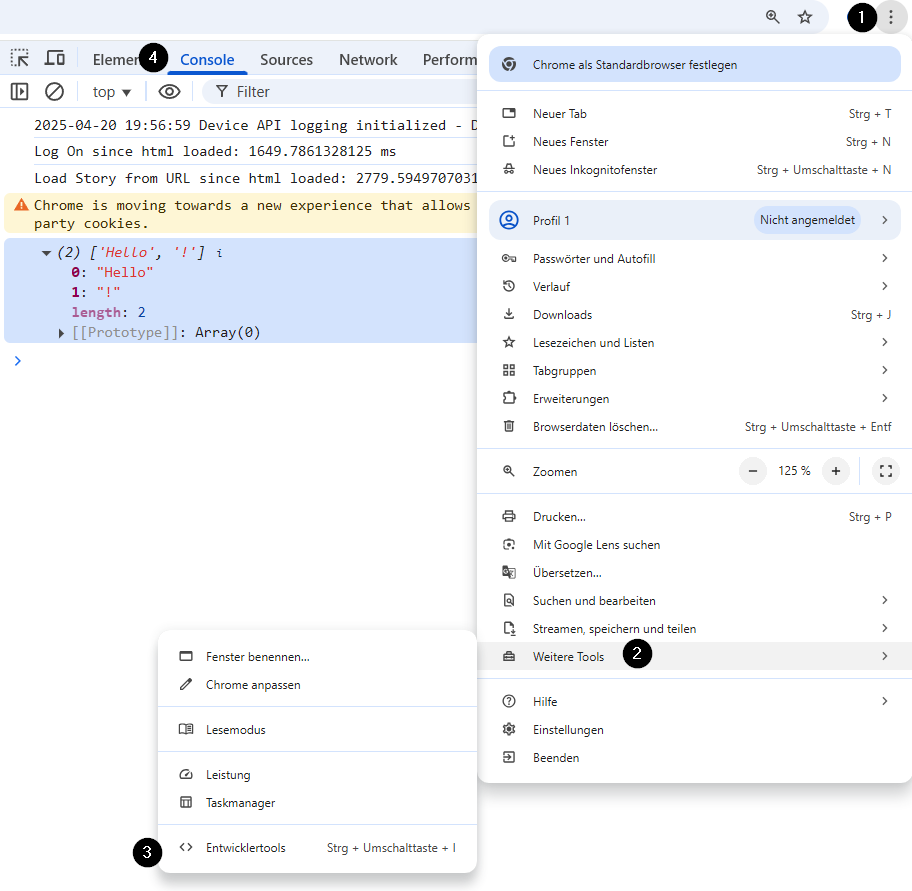Viewport: 912px width, 891px height.
Task: Choose Fenster benennen... in submenu
Action: tap(318, 657)
